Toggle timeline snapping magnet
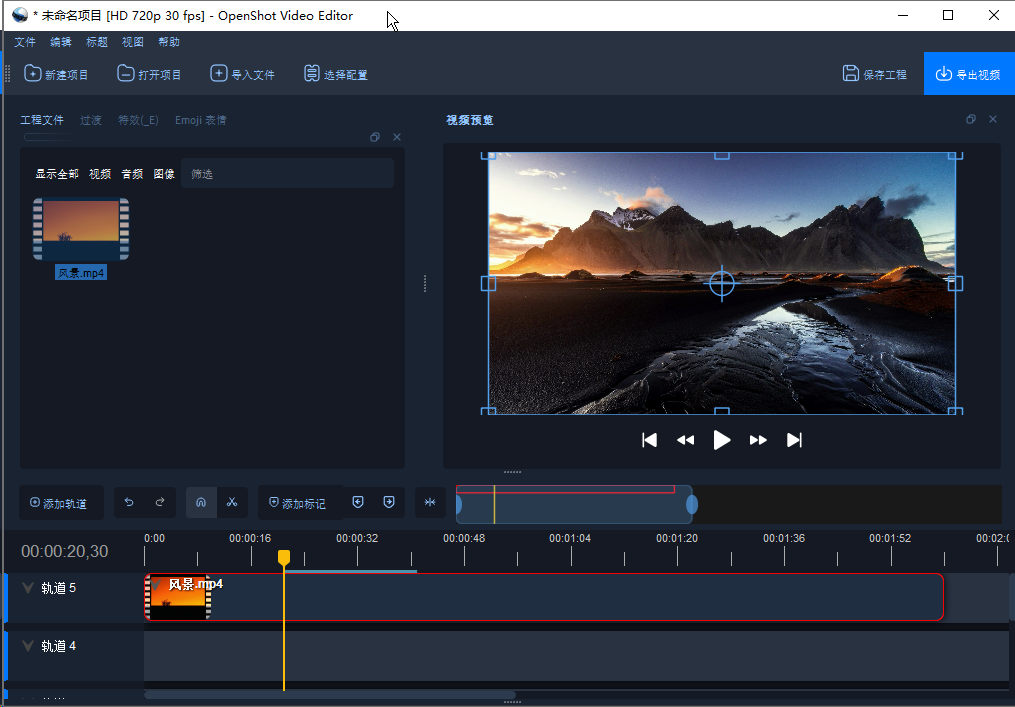 tap(201, 502)
